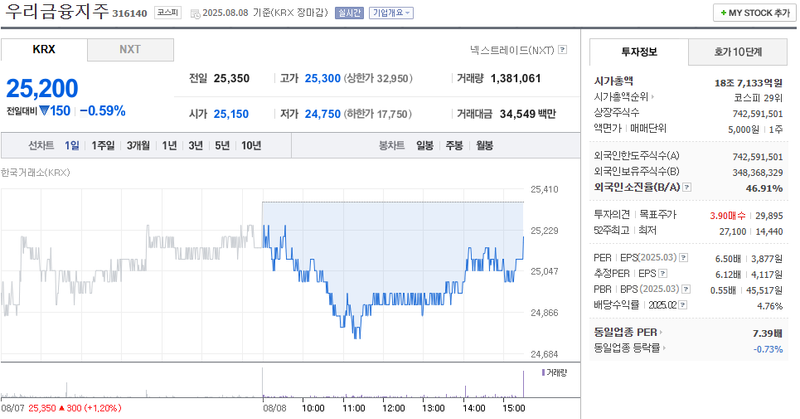
Task: Click the 외국인소진율 value 46.91%
Action: [764, 188]
